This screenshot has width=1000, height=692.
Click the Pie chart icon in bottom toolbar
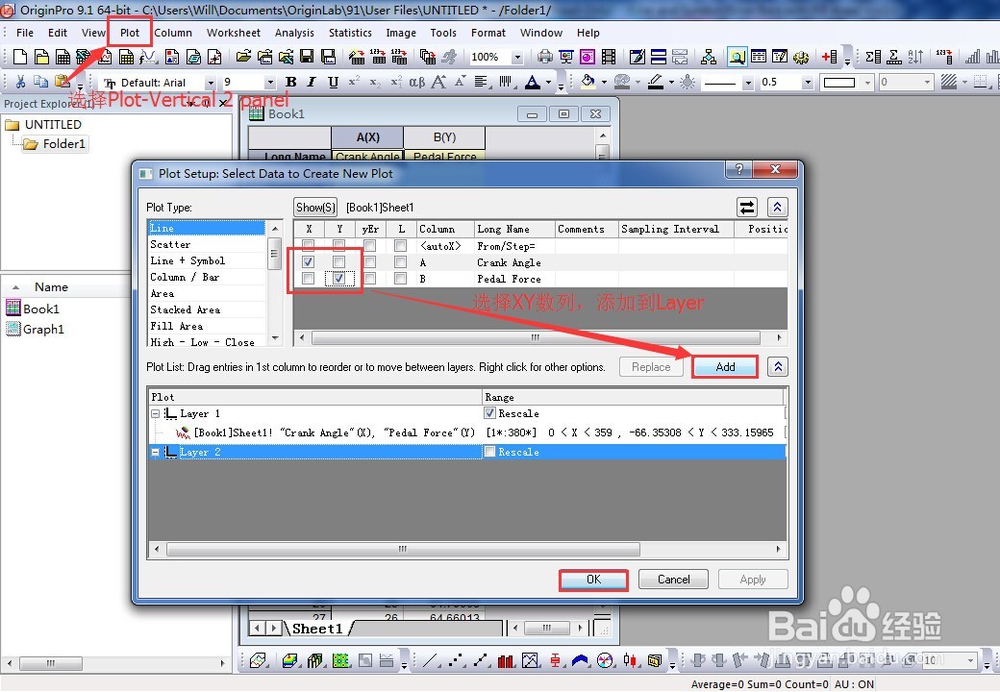pyautogui.click(x=605, y=661)
